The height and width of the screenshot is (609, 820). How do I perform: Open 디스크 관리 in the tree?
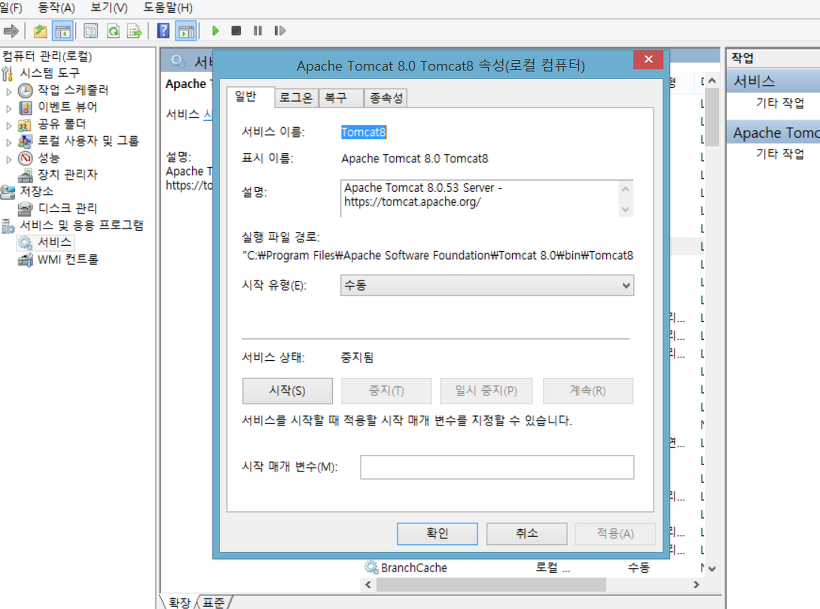(67, 209)
